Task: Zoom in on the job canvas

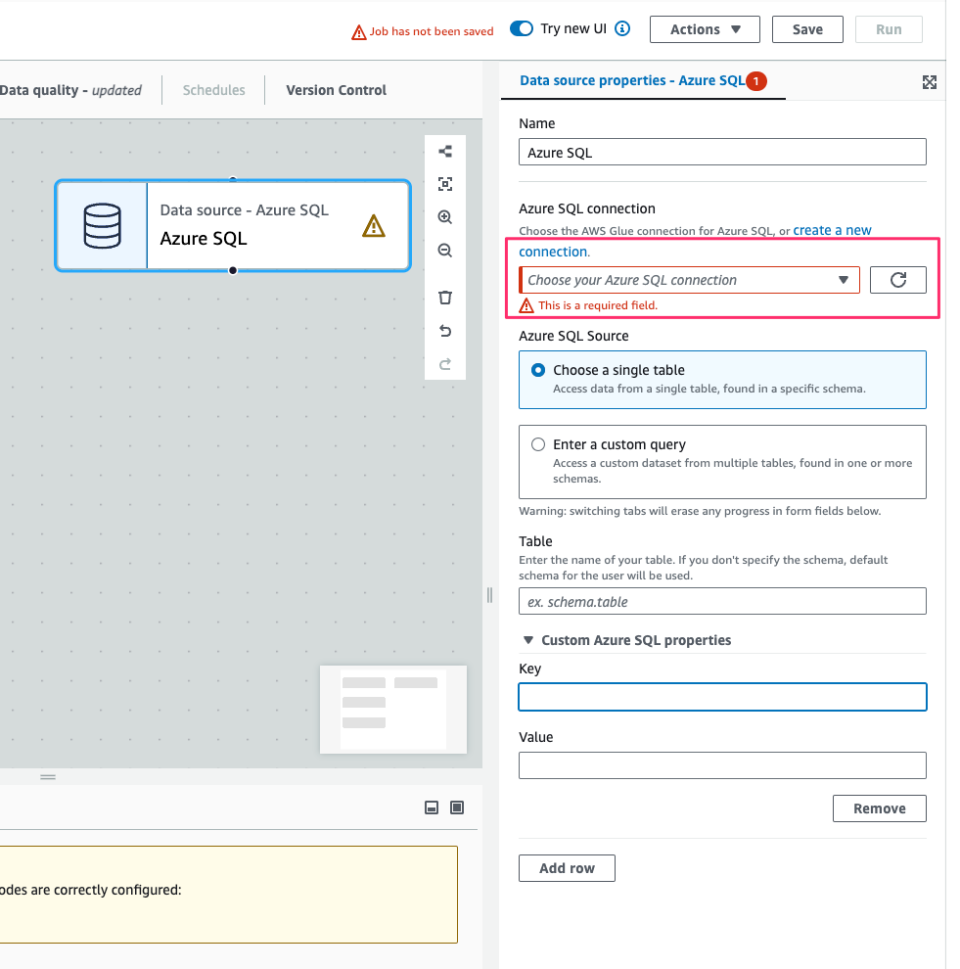Action: [x=445, y=217]
